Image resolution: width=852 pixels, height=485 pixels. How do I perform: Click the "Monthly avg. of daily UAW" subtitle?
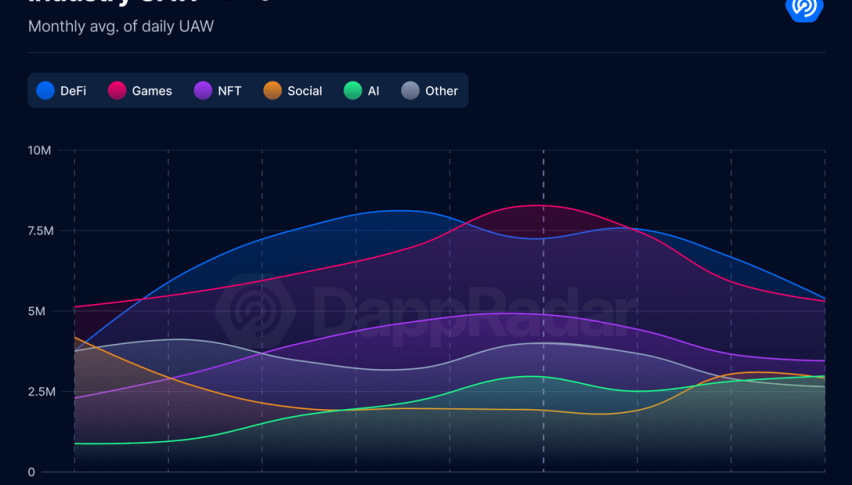coord(120,26)
